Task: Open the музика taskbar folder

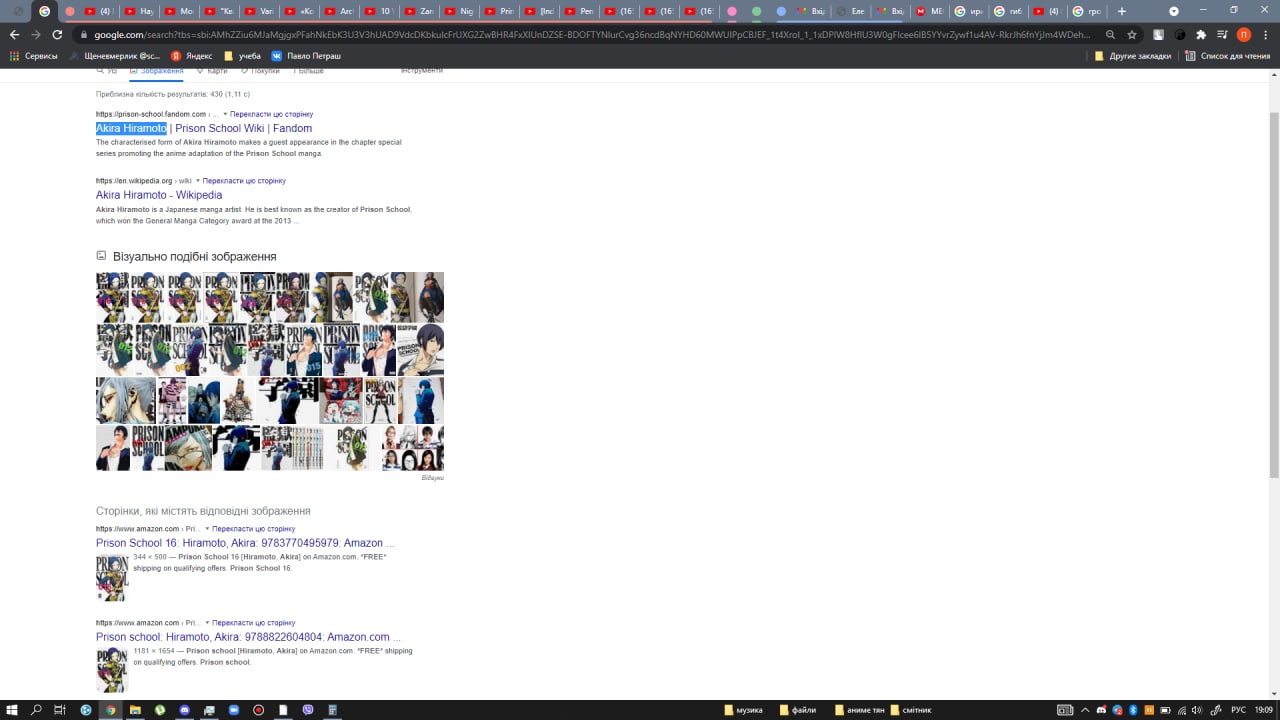Action: 743,710
